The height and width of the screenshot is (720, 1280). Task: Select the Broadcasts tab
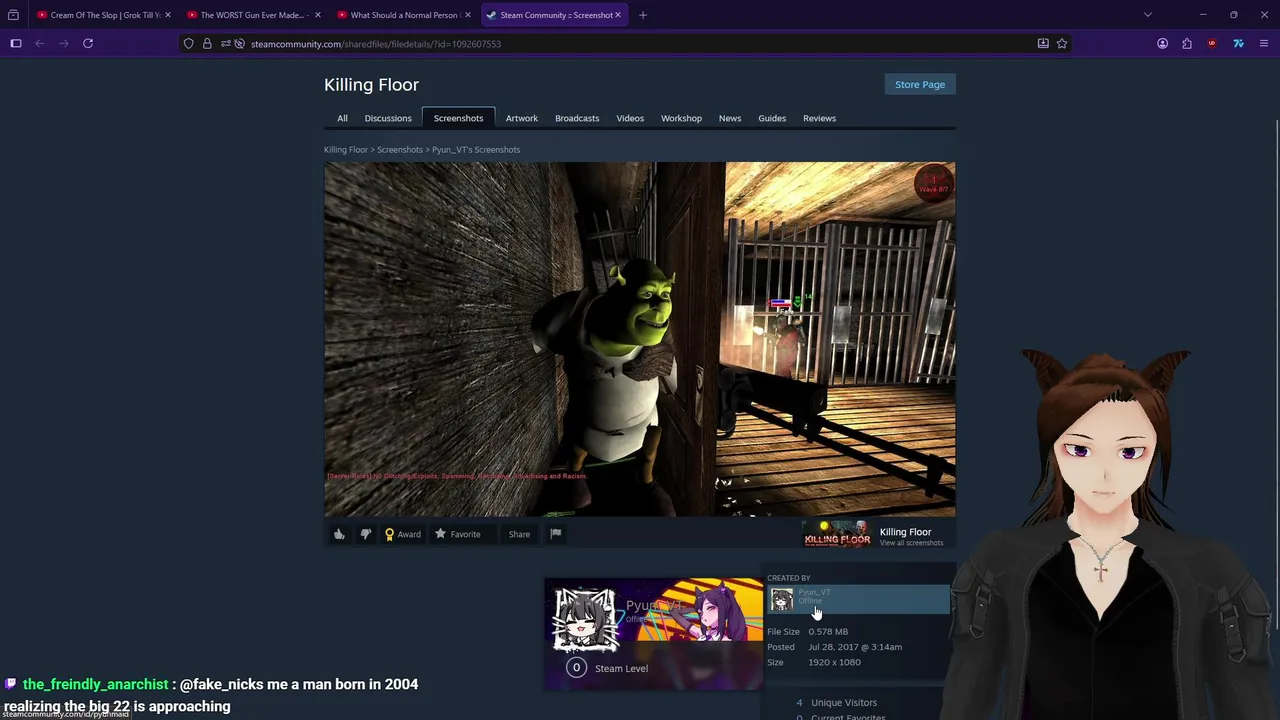[577, 118]
